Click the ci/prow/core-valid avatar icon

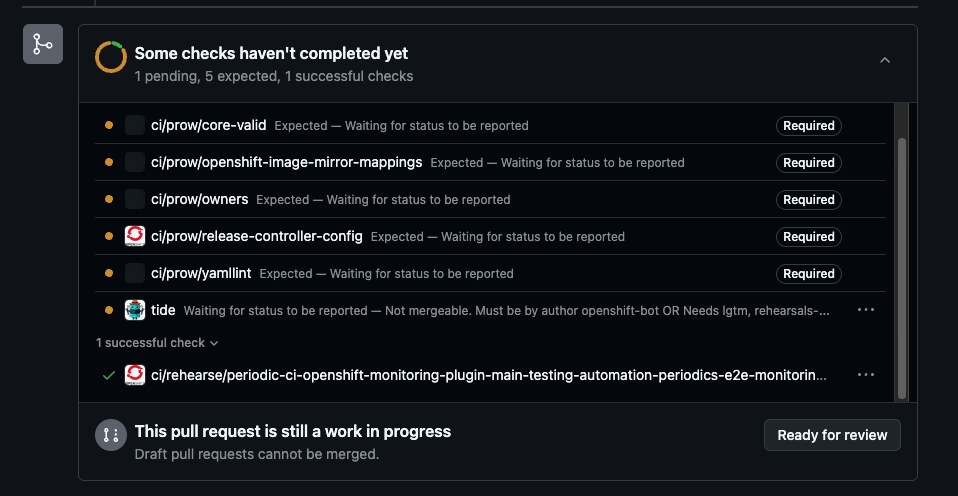(x=135, y=126)
